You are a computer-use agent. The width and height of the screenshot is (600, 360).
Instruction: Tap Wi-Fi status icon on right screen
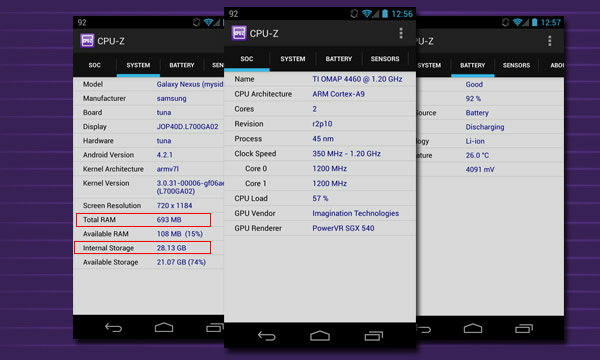(517, 22)
